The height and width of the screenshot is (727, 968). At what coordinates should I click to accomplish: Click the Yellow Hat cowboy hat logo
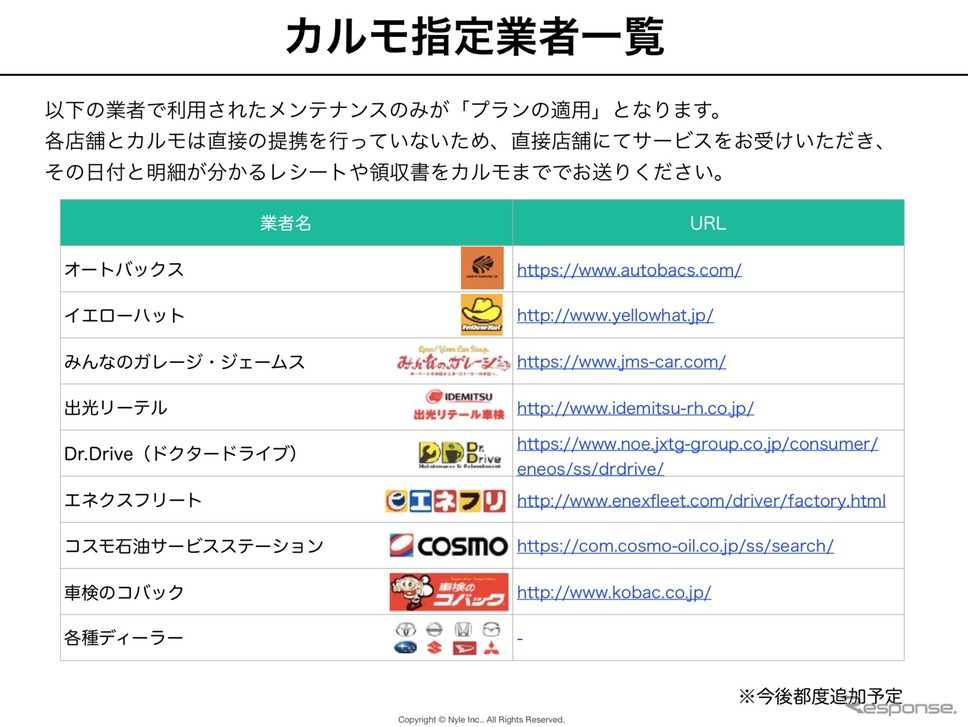coord(482,314)
